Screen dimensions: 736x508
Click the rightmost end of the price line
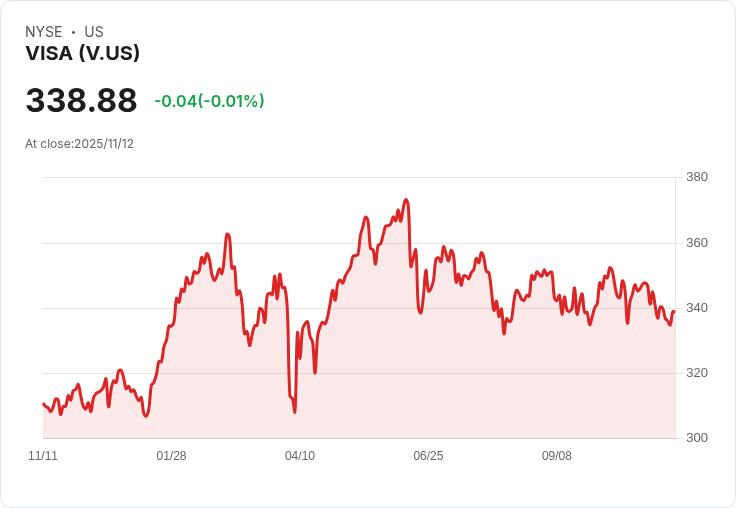click(x=674, y=312)
